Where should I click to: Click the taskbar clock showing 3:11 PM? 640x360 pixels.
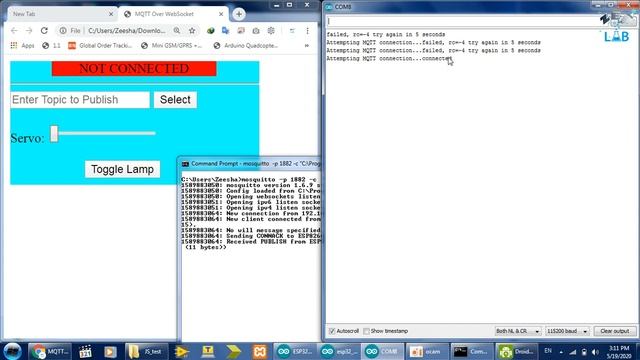click(619, 352)
